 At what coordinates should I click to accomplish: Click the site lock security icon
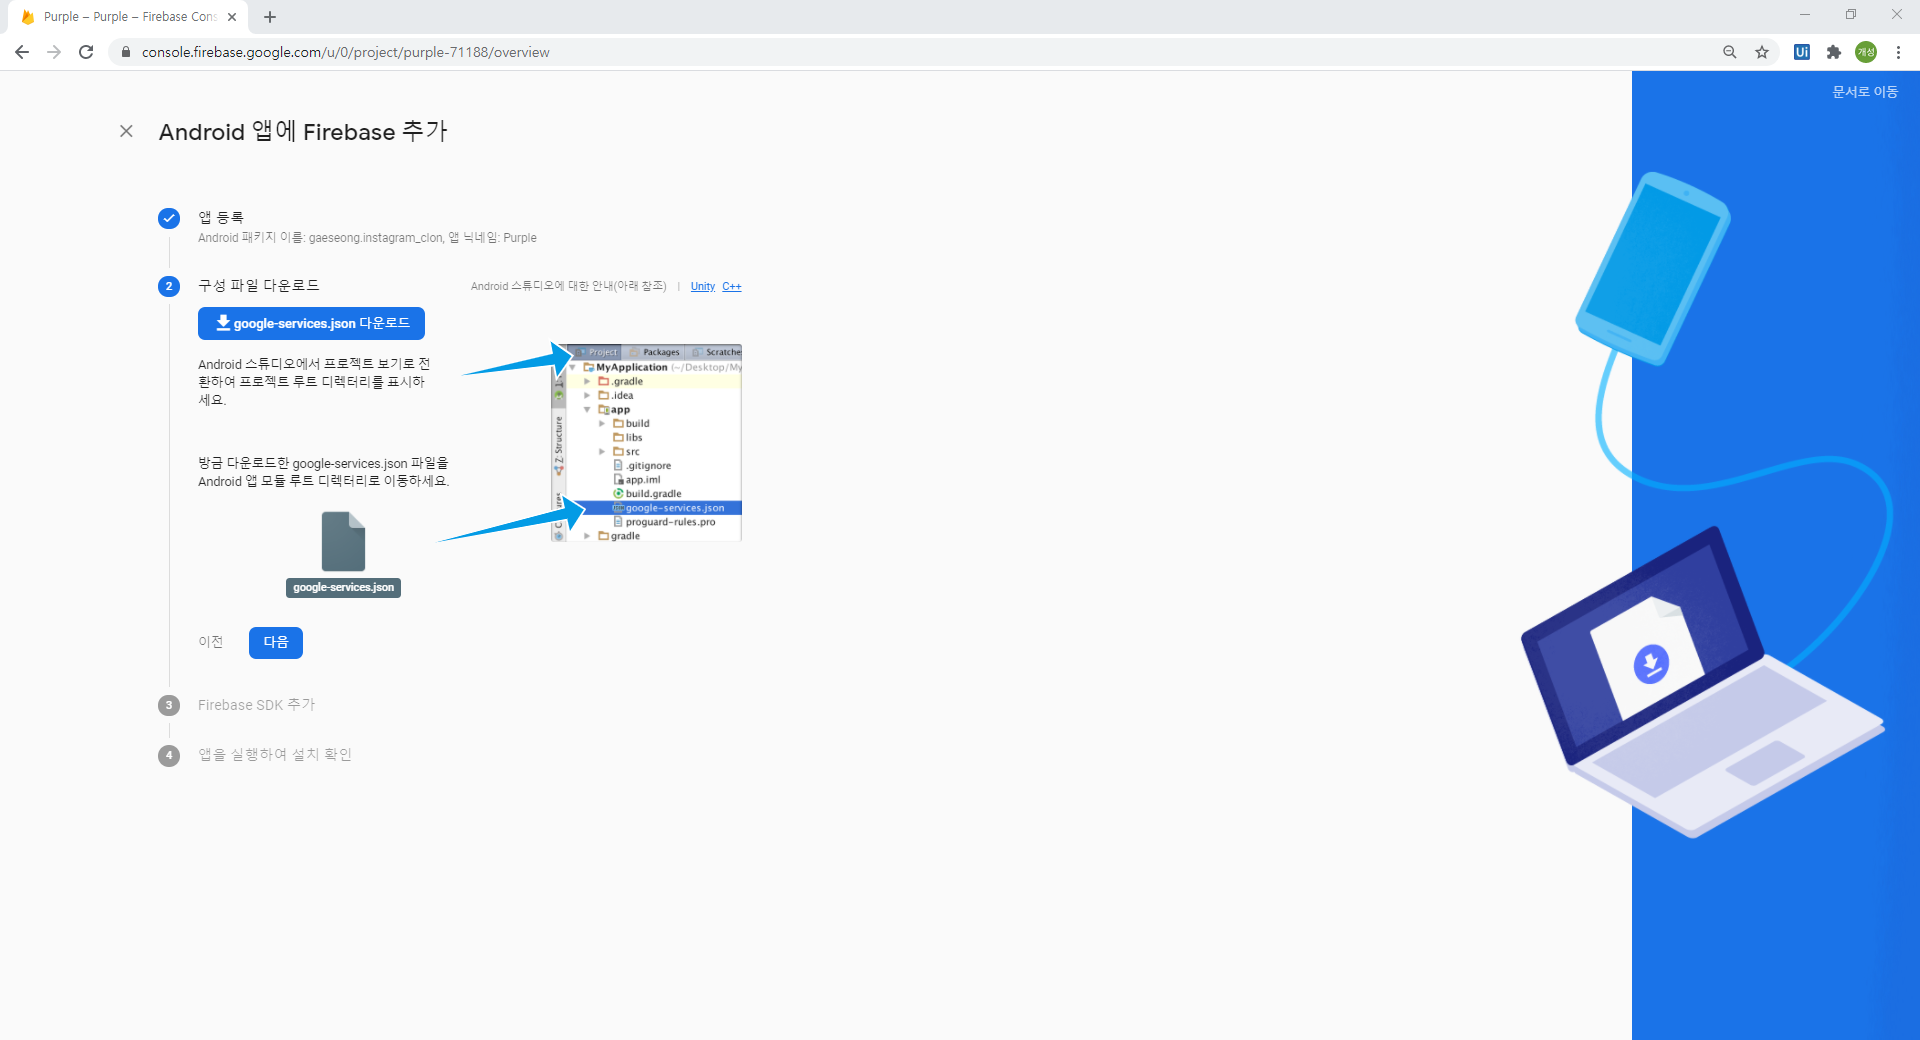(126, 52)
